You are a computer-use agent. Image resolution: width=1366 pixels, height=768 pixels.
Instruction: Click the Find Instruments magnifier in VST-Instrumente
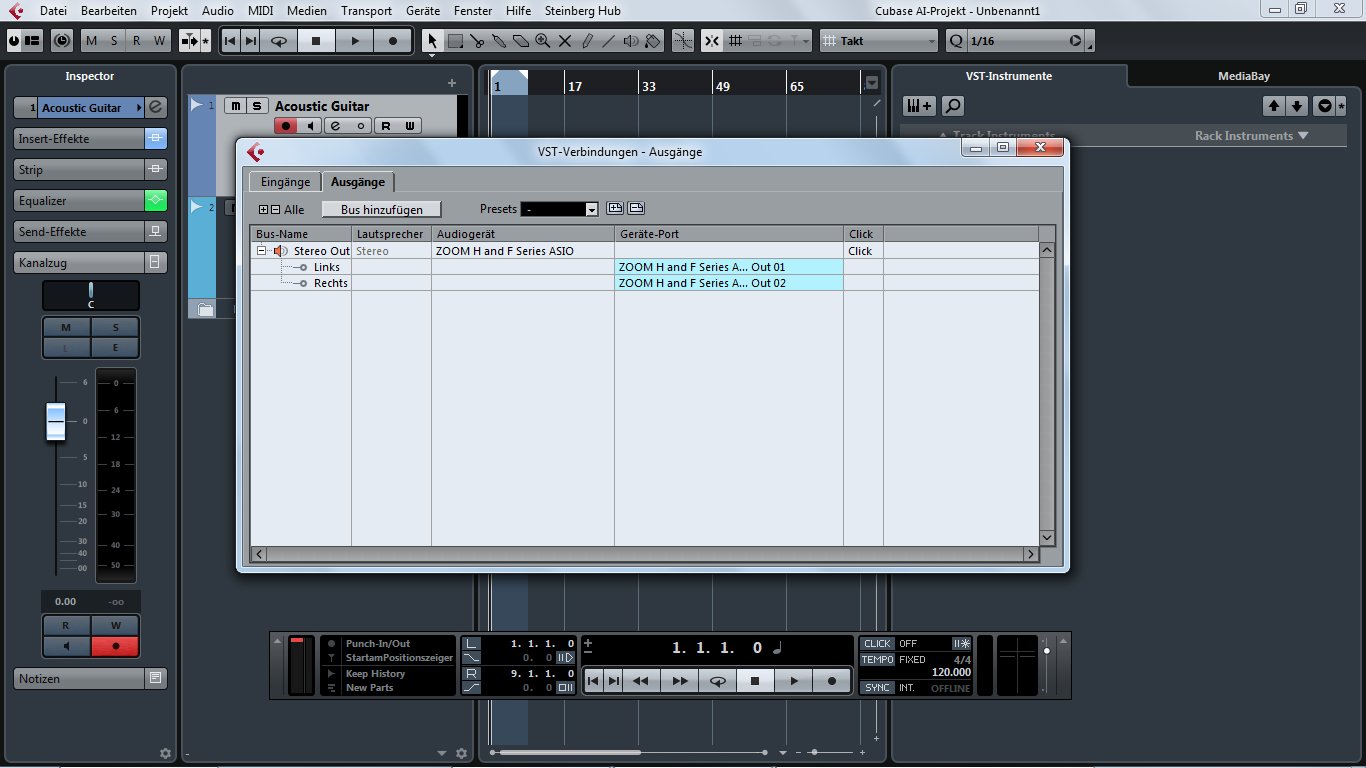point(952,105)
